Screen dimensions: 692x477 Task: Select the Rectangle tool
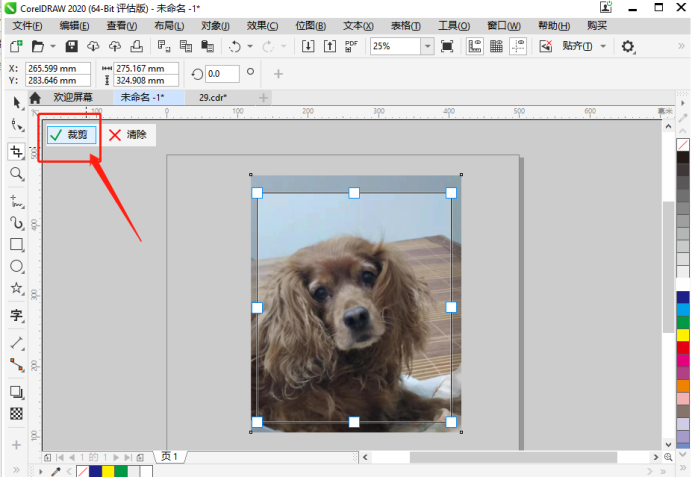tap(16, 244)
